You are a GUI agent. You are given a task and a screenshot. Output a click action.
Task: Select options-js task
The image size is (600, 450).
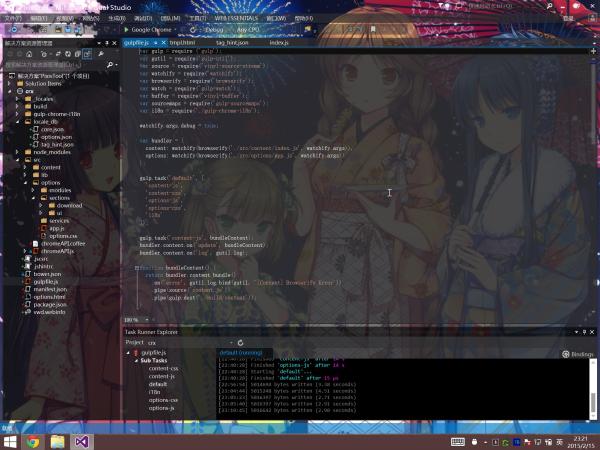coord(161,408)
